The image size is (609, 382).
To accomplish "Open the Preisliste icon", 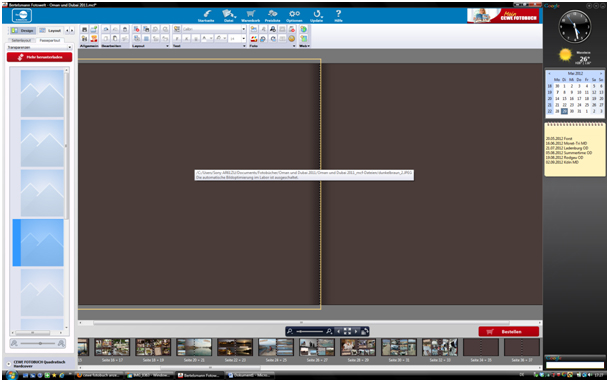I will tap(272, 15).
